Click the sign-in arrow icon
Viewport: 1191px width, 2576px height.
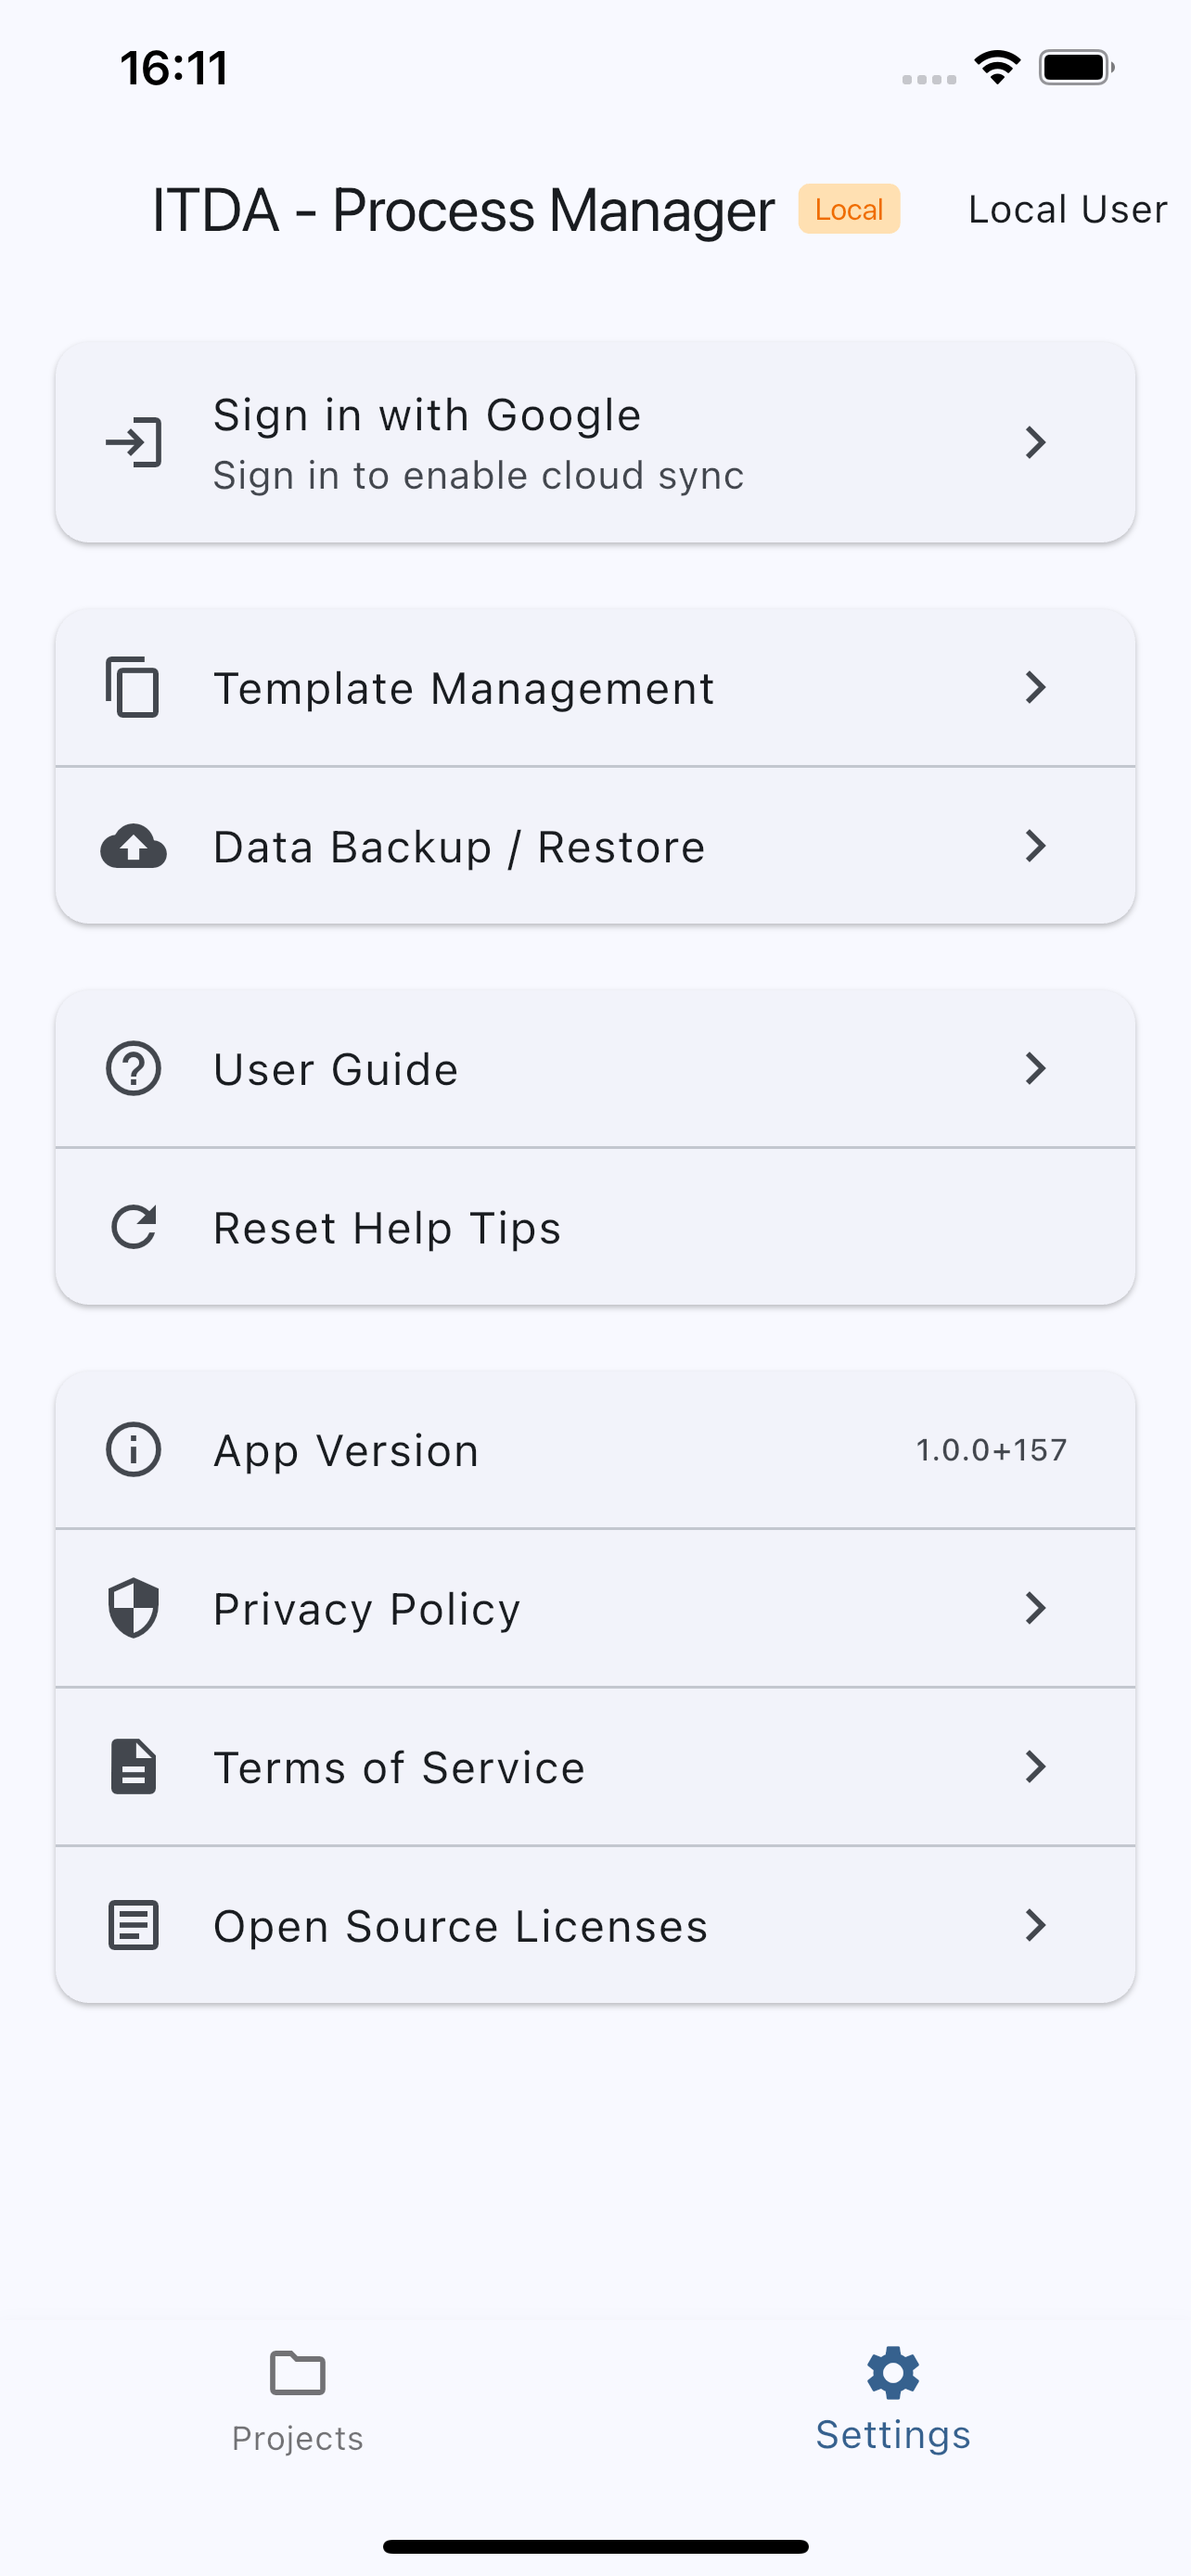click(x=134, y=442)
